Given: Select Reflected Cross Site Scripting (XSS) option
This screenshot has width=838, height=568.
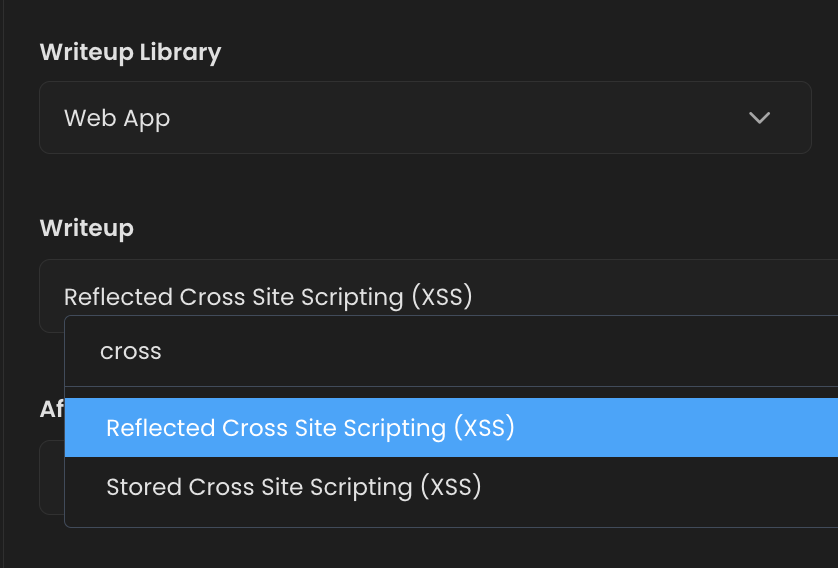Looking at the screenshot, I should pyautogui.click(x=310, y=428).
